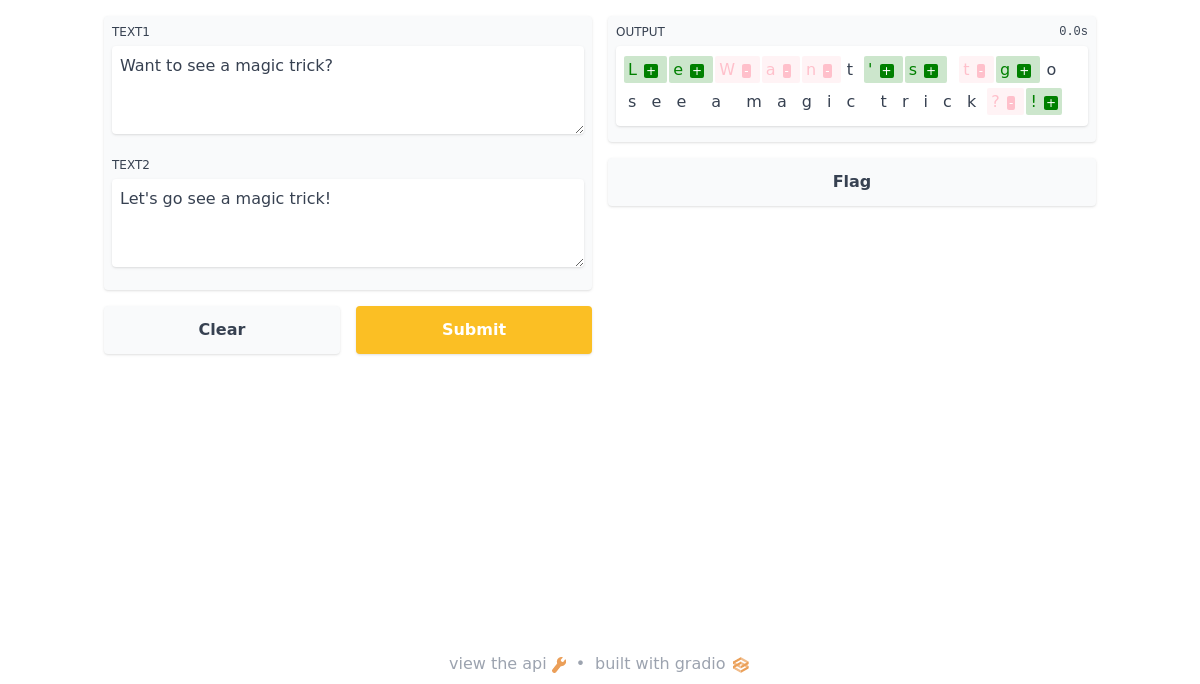
Task: Focus the TEXT1 input box
Action: point(348,90)
